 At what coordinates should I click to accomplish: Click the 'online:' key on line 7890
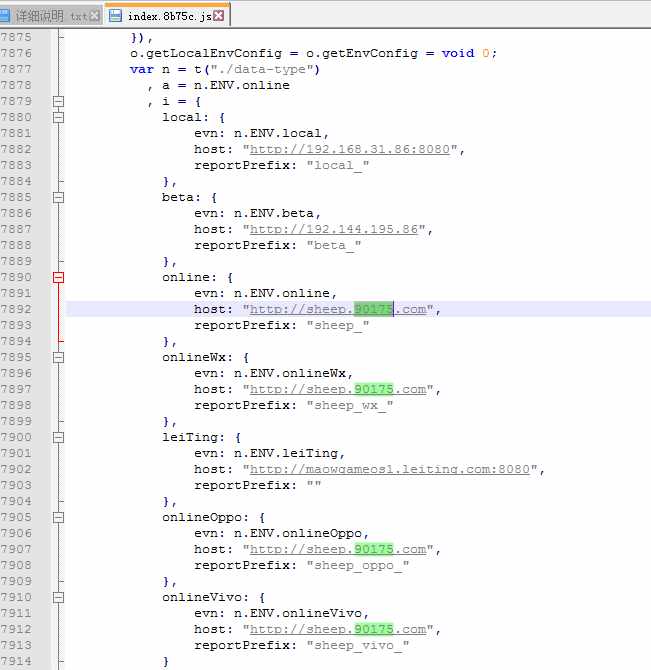coord(187,277)
